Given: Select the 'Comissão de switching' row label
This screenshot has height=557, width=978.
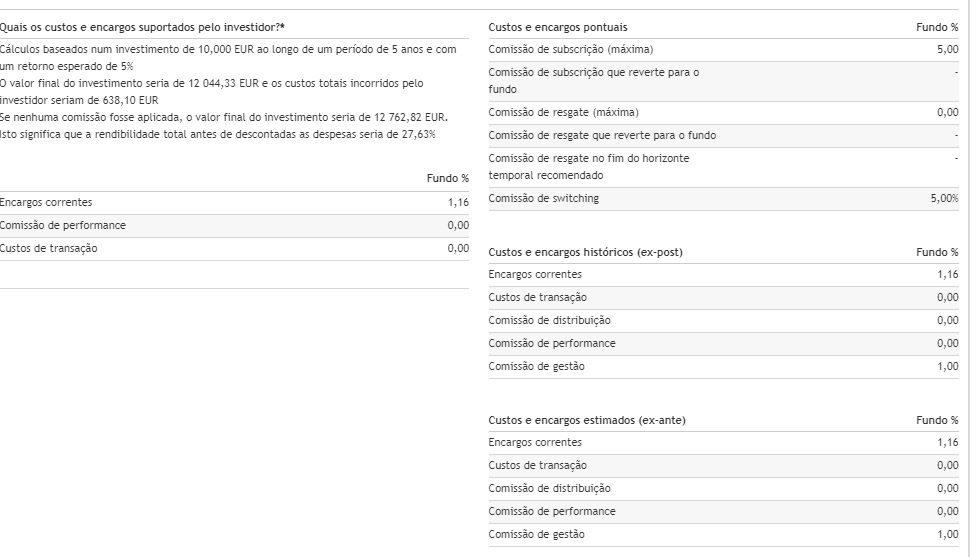Looking at the screenshot, I should coord(543,198).
